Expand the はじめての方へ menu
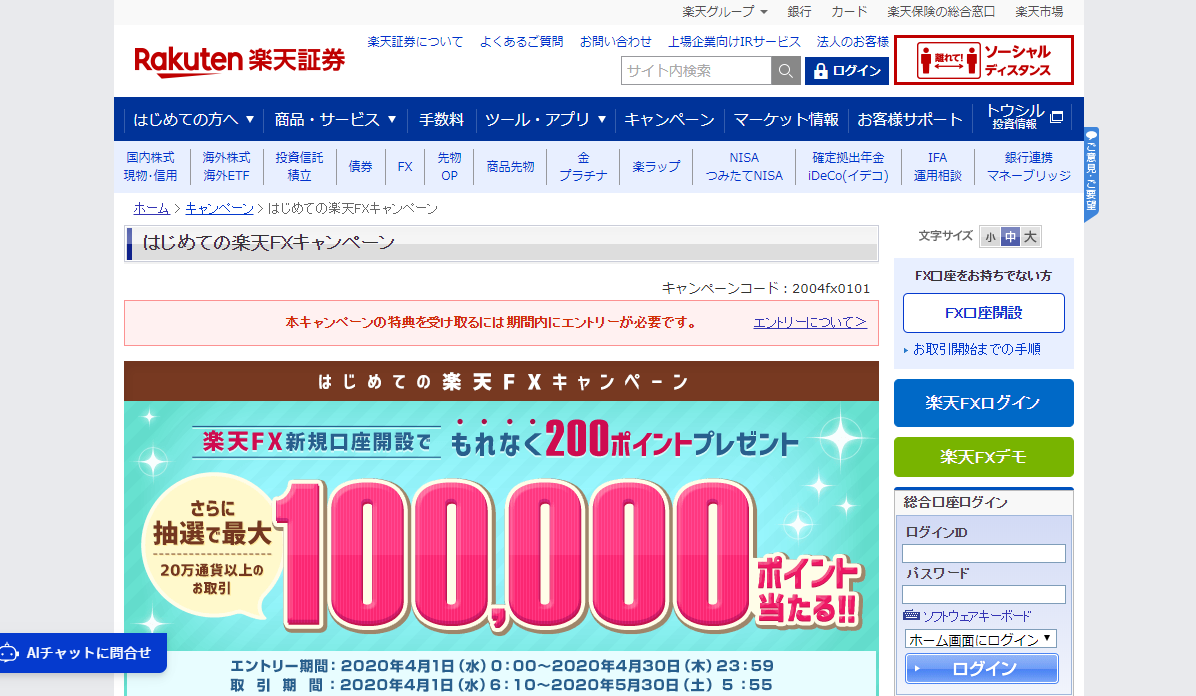This screenshot has height=696, width=1196. (194, 119)
